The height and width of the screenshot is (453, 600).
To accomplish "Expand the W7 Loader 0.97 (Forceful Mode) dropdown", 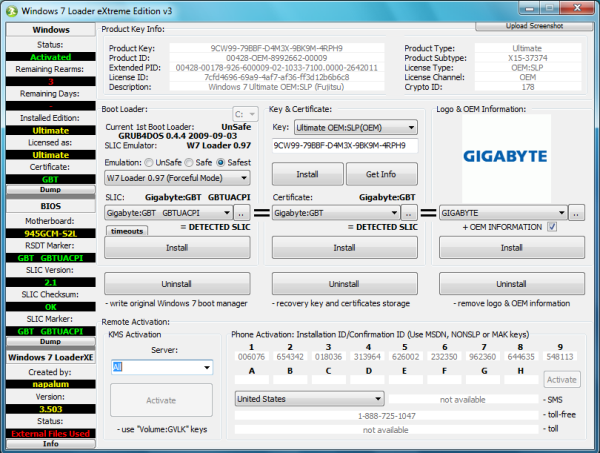I will click(177, 178).
